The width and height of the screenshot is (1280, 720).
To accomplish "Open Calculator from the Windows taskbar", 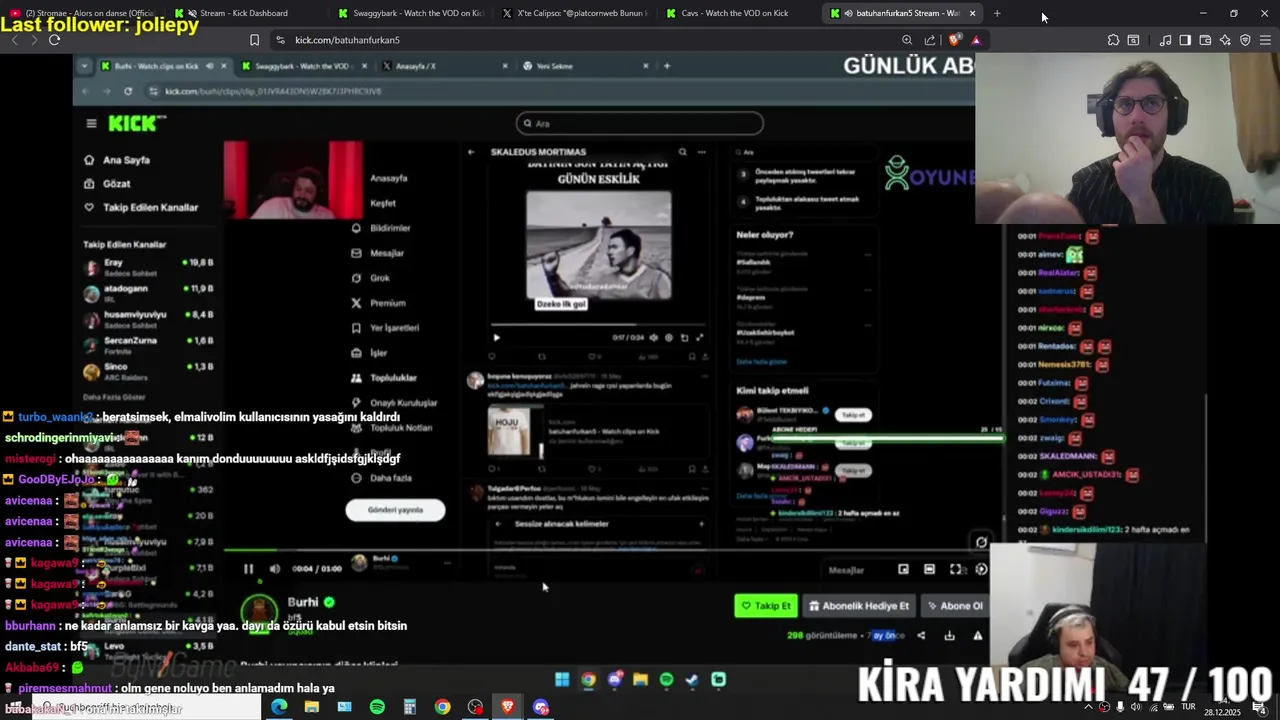I will (410, 707).
